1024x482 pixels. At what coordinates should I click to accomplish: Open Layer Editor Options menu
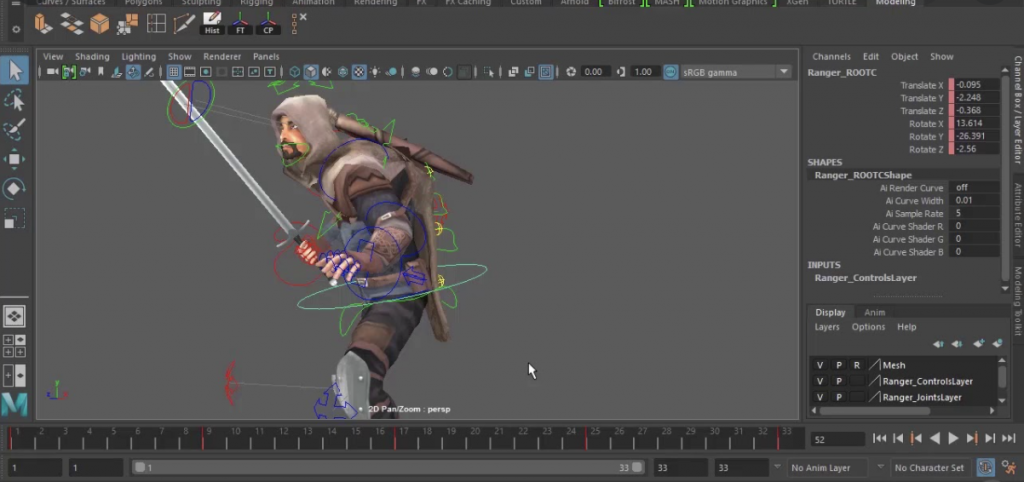(x=868, y=327)
